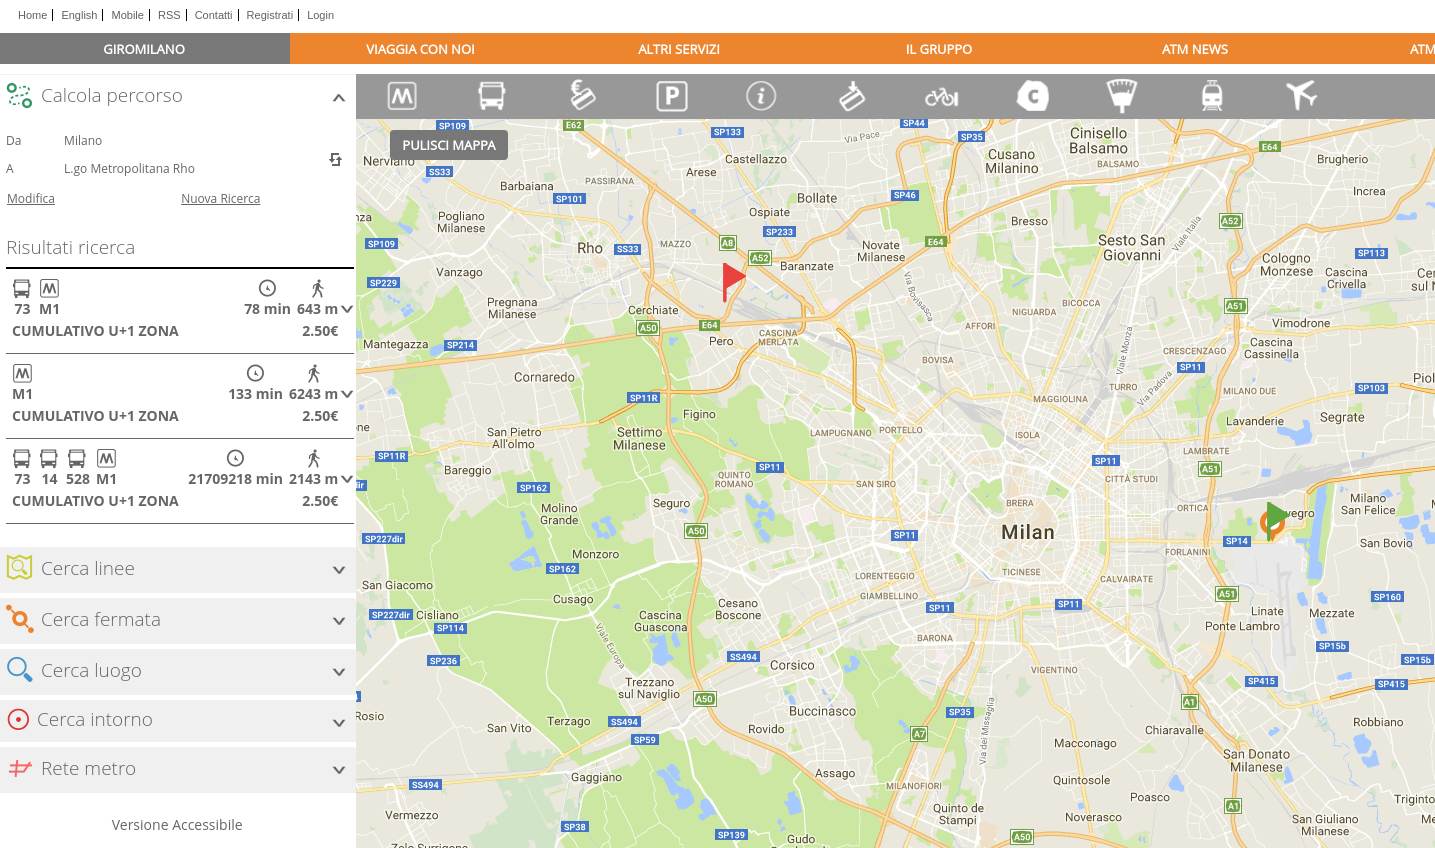Click Cerca luogo magnifier icon
This screenshot has height=848, width=1435.
coord(19,670)
